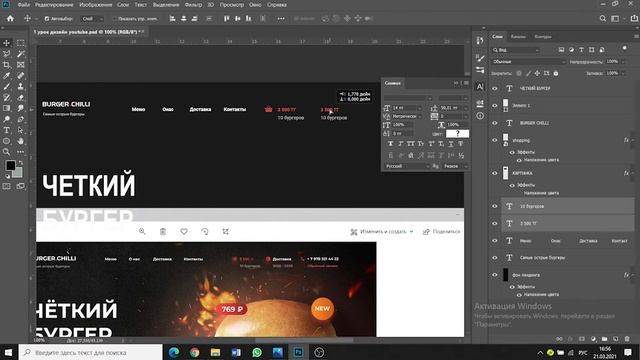Viewport: 640px width, 360px height.
Task: Select the Zoom tool in the left toolbar
Action: pyautogui.click(x=7, y=152)
